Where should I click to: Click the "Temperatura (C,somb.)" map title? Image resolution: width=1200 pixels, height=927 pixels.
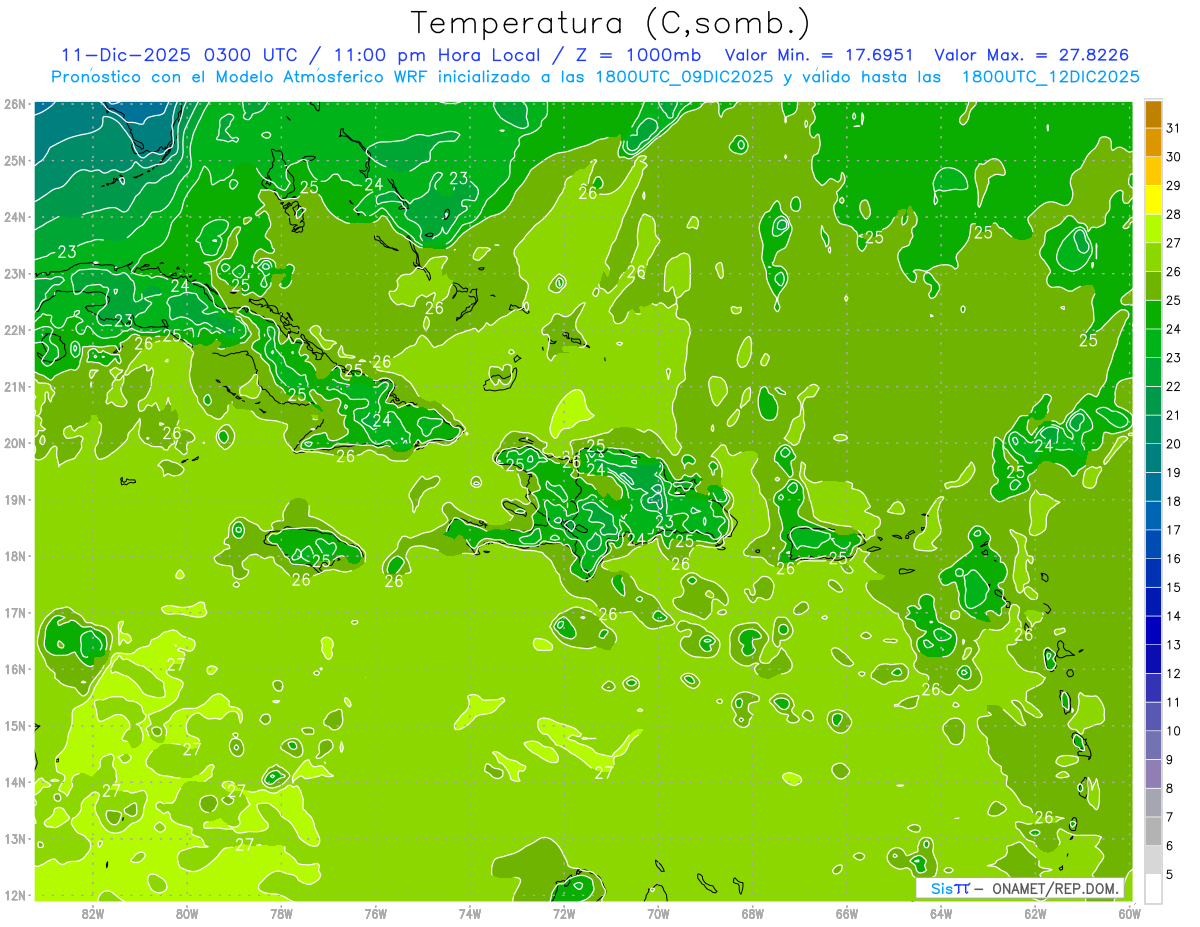coord(611,23)
